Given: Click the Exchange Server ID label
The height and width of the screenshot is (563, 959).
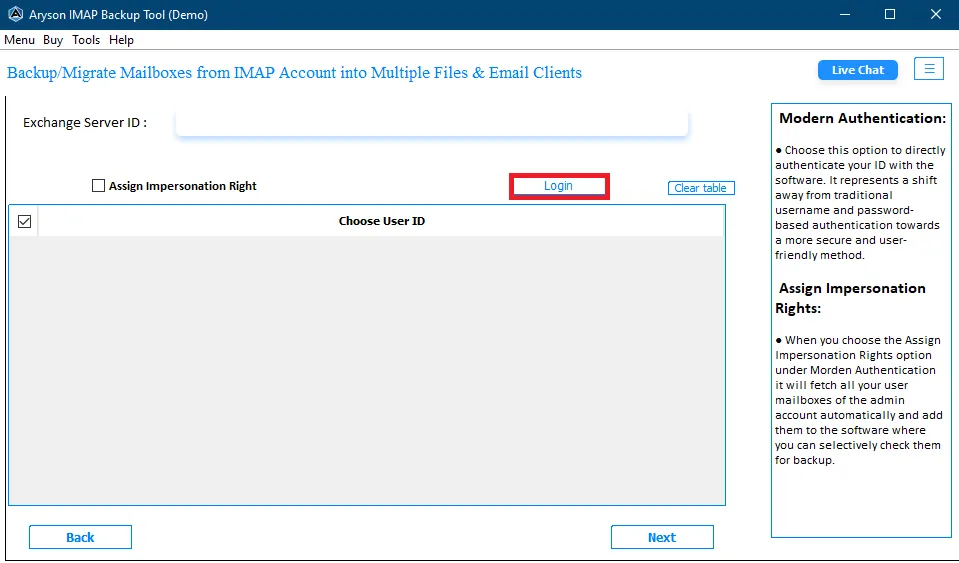Looking at the screenshot, I should tap(85, 122).
